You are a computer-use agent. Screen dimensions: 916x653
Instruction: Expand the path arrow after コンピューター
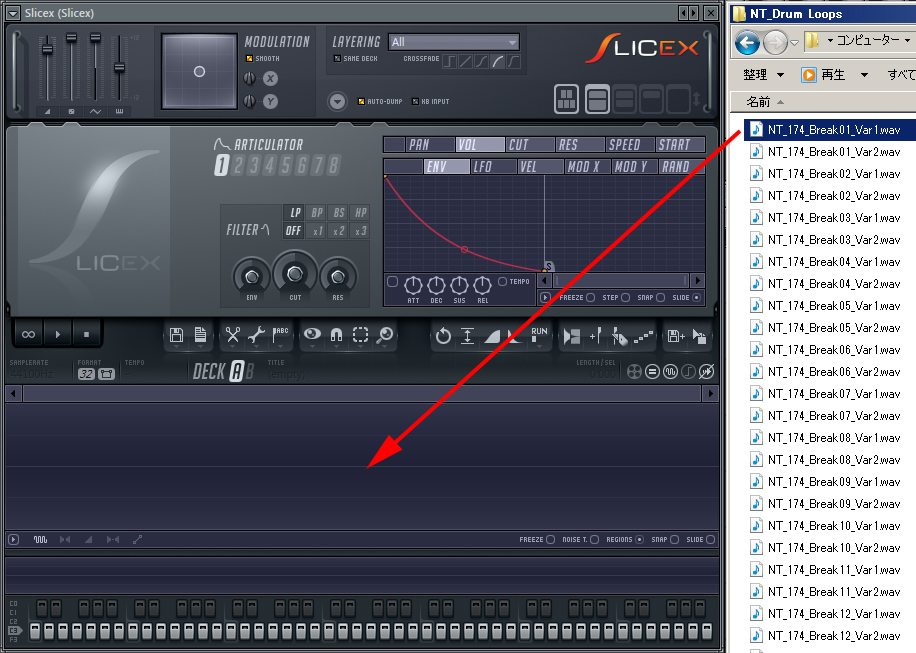(907, 40)
